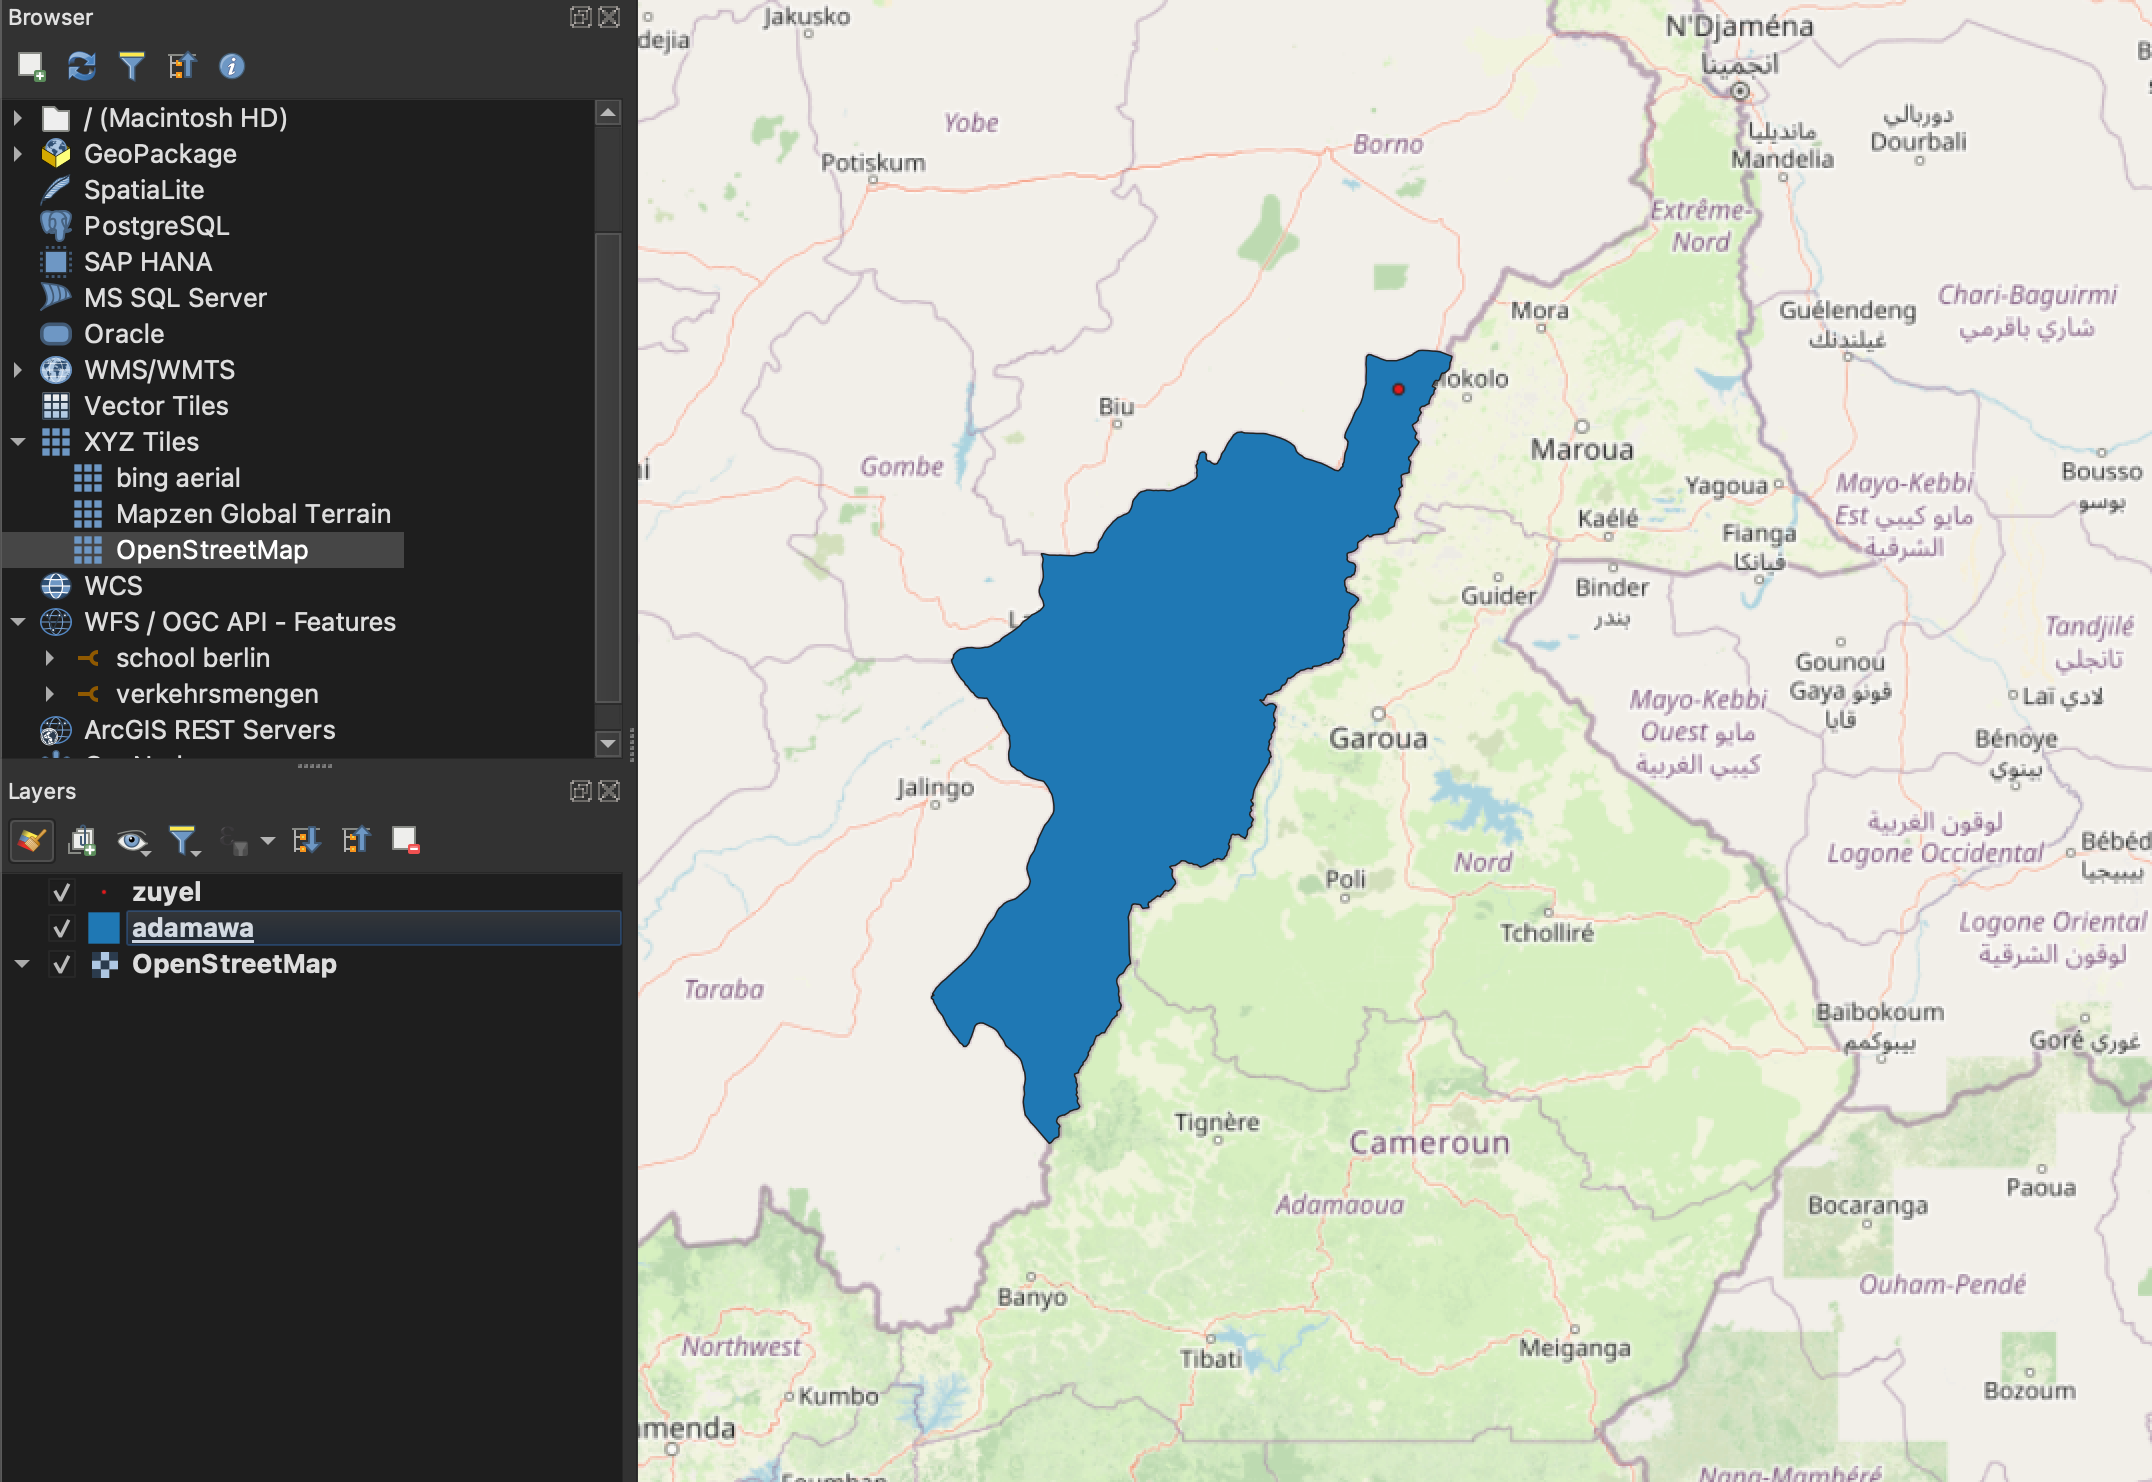This screenshot has height=1482, width=2152.
Task: Open Manage Map Themes eye icon
Action: 131,841
